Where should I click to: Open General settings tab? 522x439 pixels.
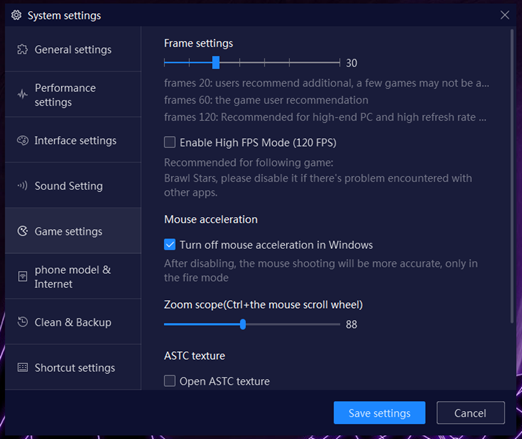[x=73, y=49]
